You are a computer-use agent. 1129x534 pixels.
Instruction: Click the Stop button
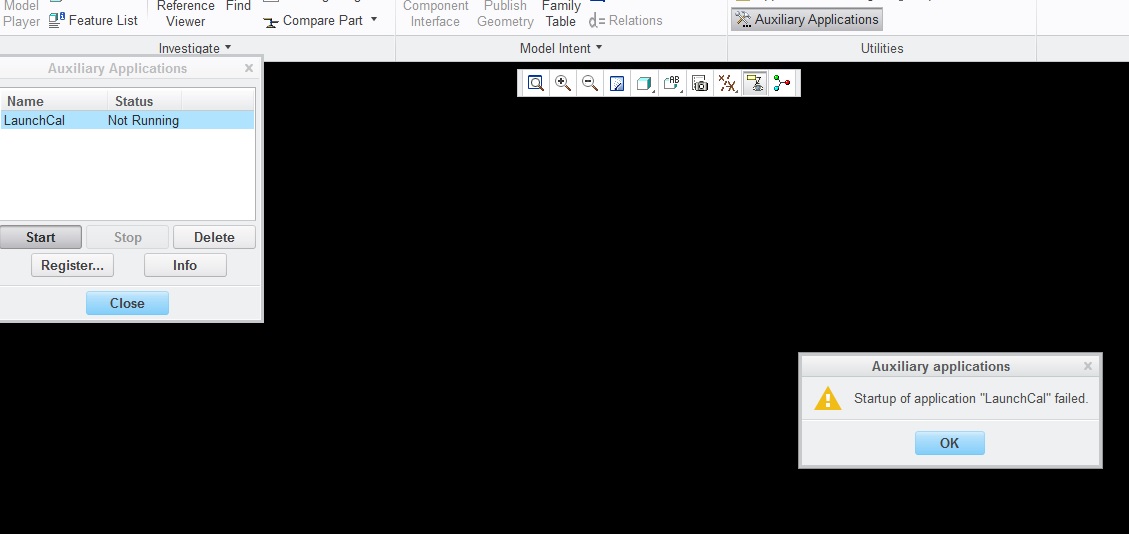pyautogui.click(x=127, y=237)
